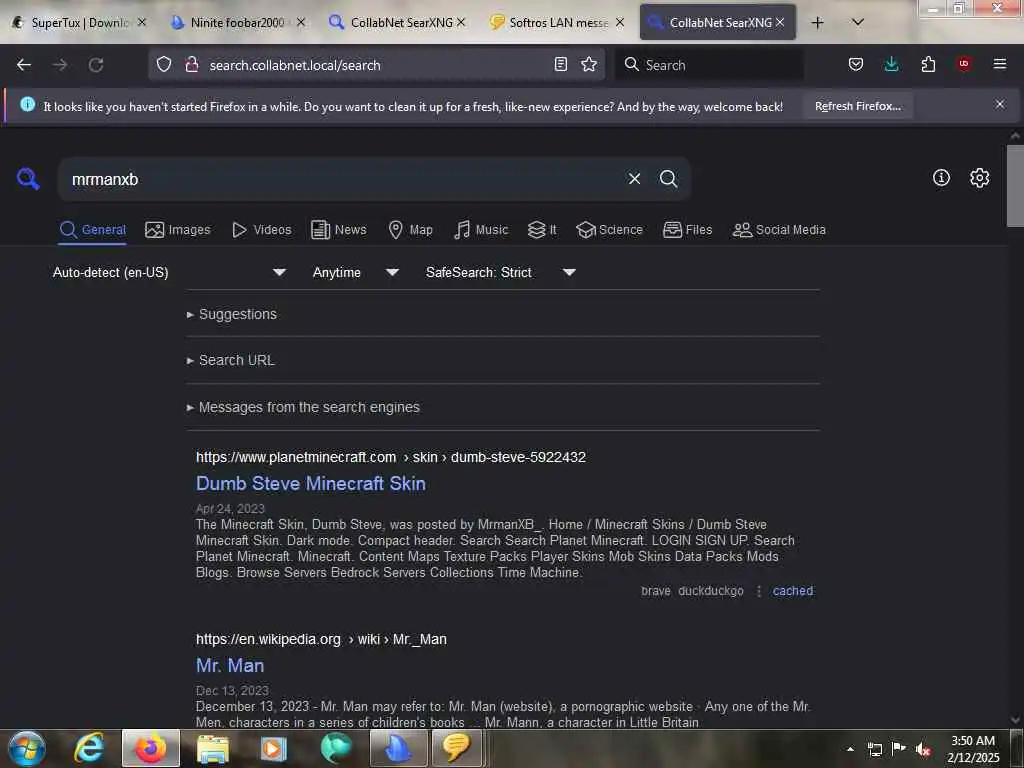List all tabs with the chevron button
Image resolution: width=1024 pixels, height=768 pixels.
pyautogui.click(x=858, y=22)
